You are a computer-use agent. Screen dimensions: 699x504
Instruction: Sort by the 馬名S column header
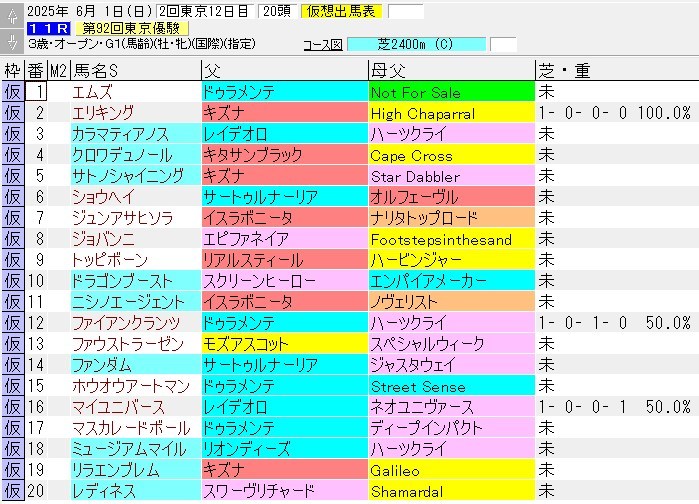(136, 70)
